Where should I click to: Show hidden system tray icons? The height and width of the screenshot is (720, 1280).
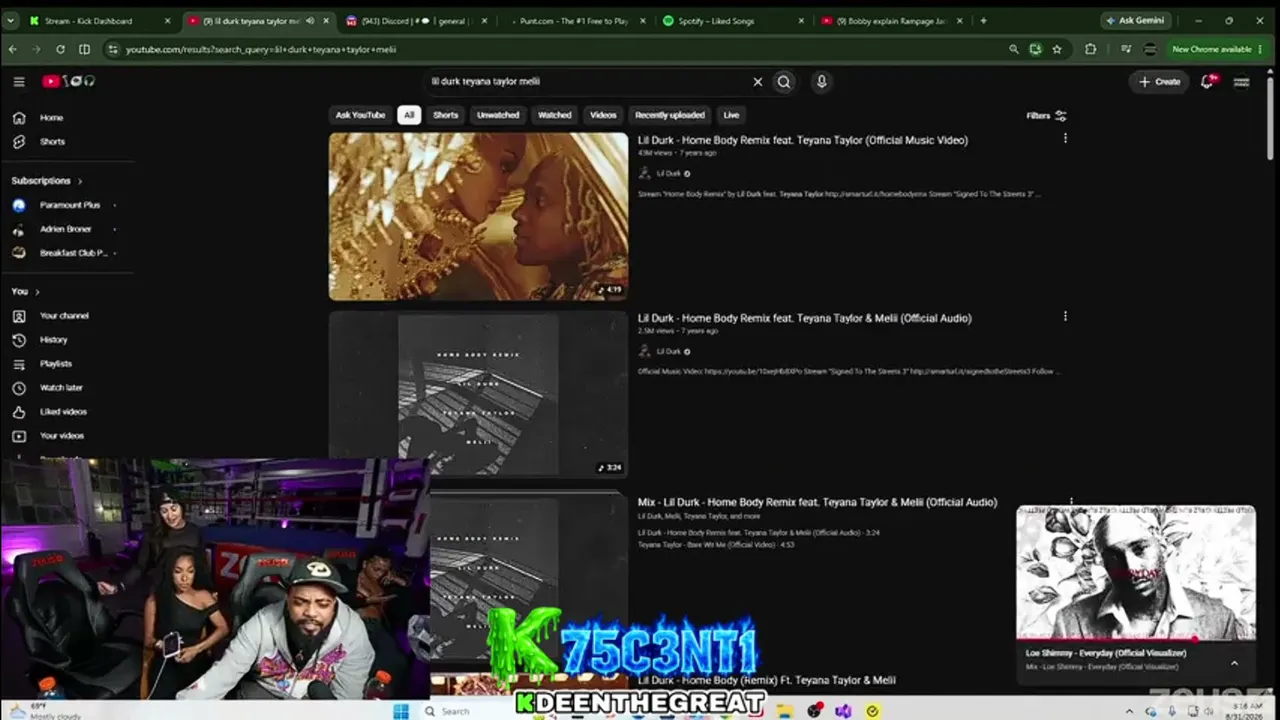tap(1131, 711)
